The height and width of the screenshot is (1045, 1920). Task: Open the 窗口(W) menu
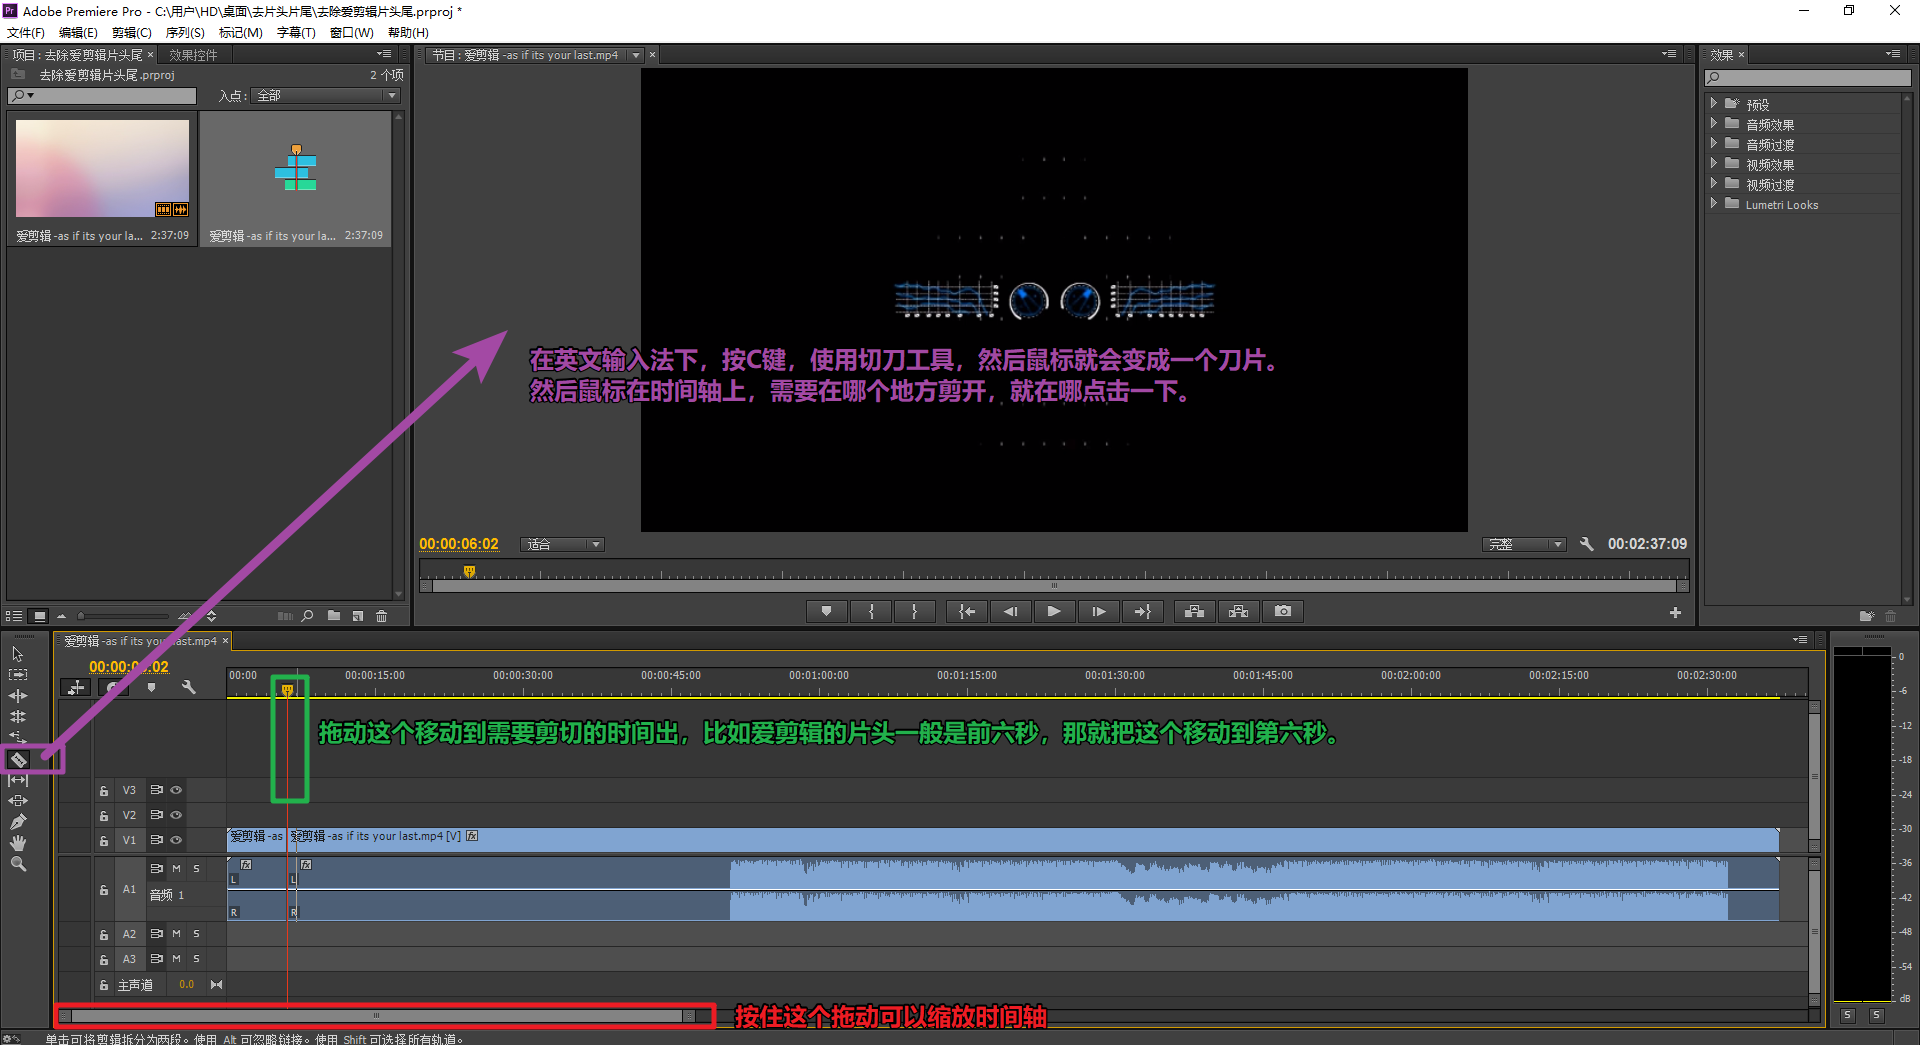click(352, 33)
